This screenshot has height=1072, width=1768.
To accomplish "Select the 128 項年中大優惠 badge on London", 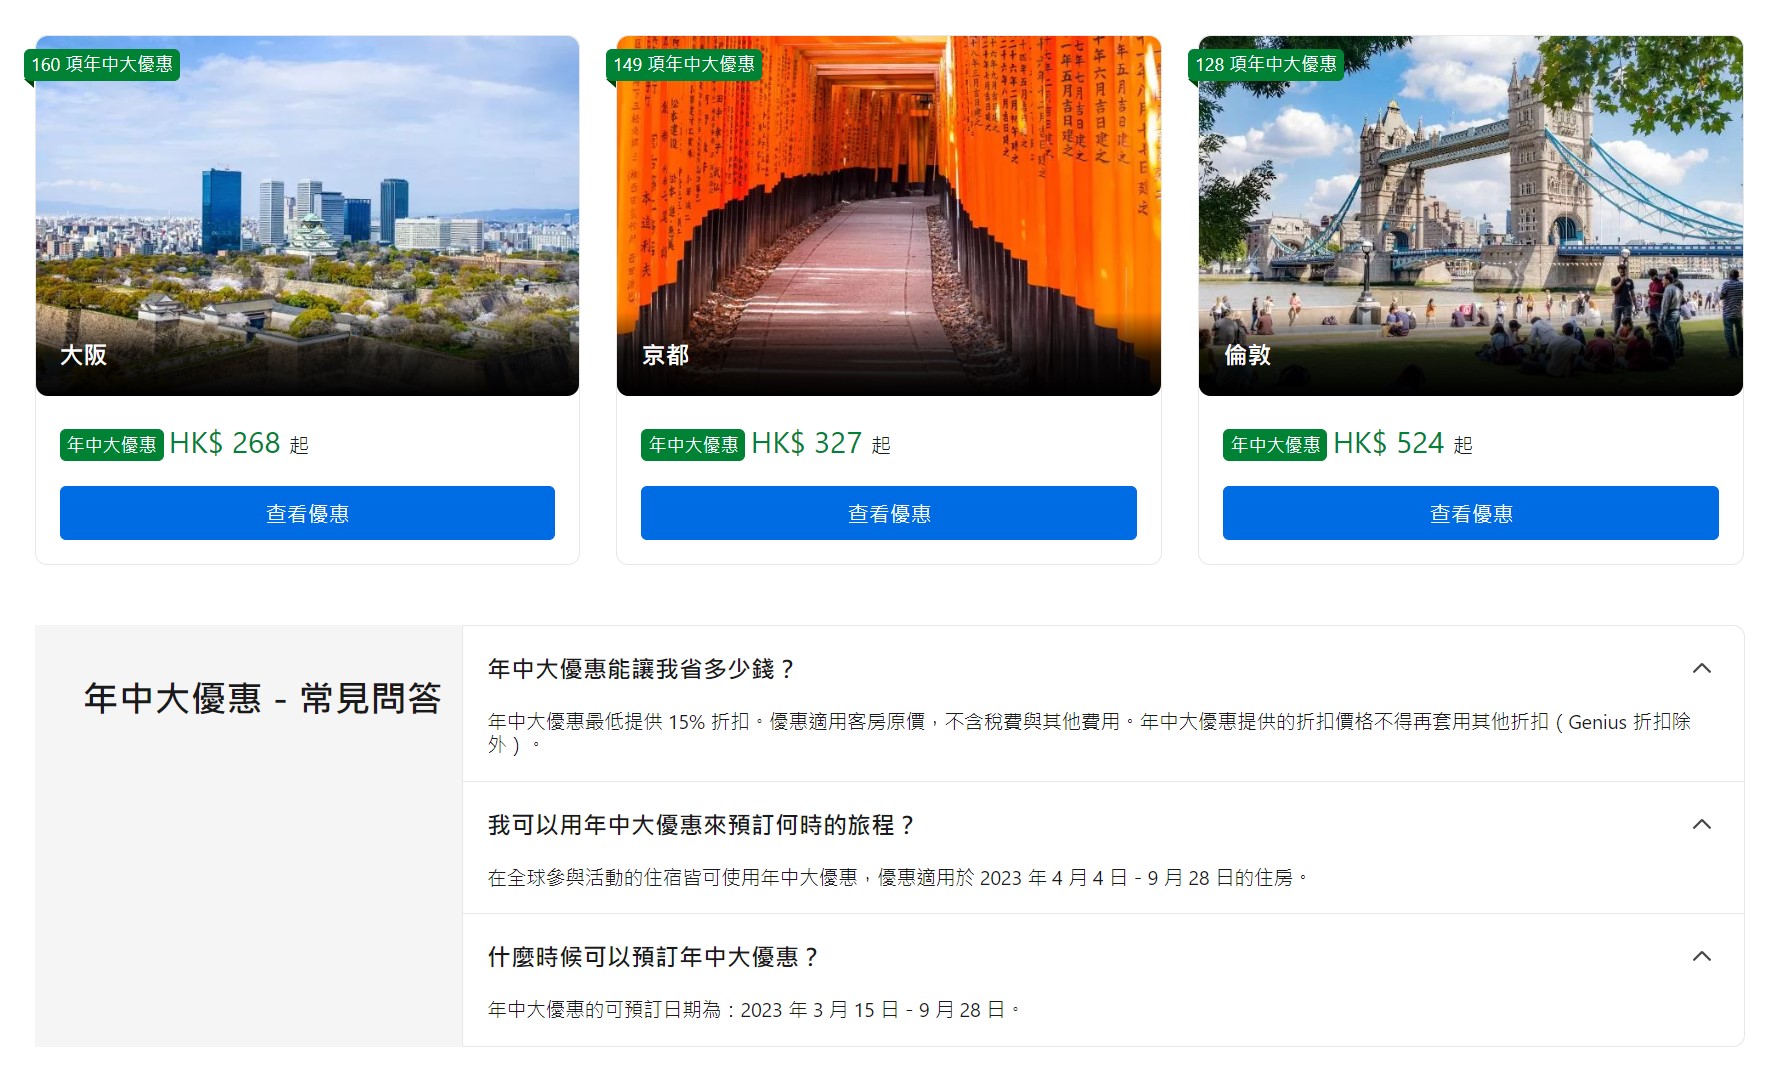I will (1266, 65).
